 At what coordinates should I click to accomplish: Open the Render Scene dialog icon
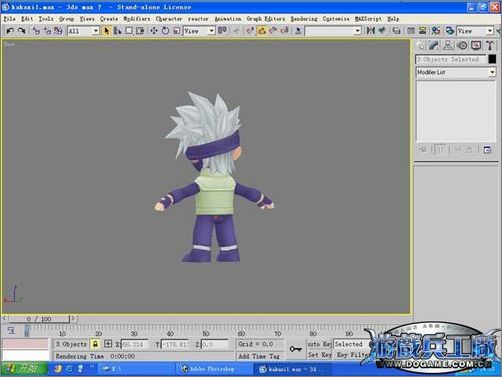pos(450,31)
